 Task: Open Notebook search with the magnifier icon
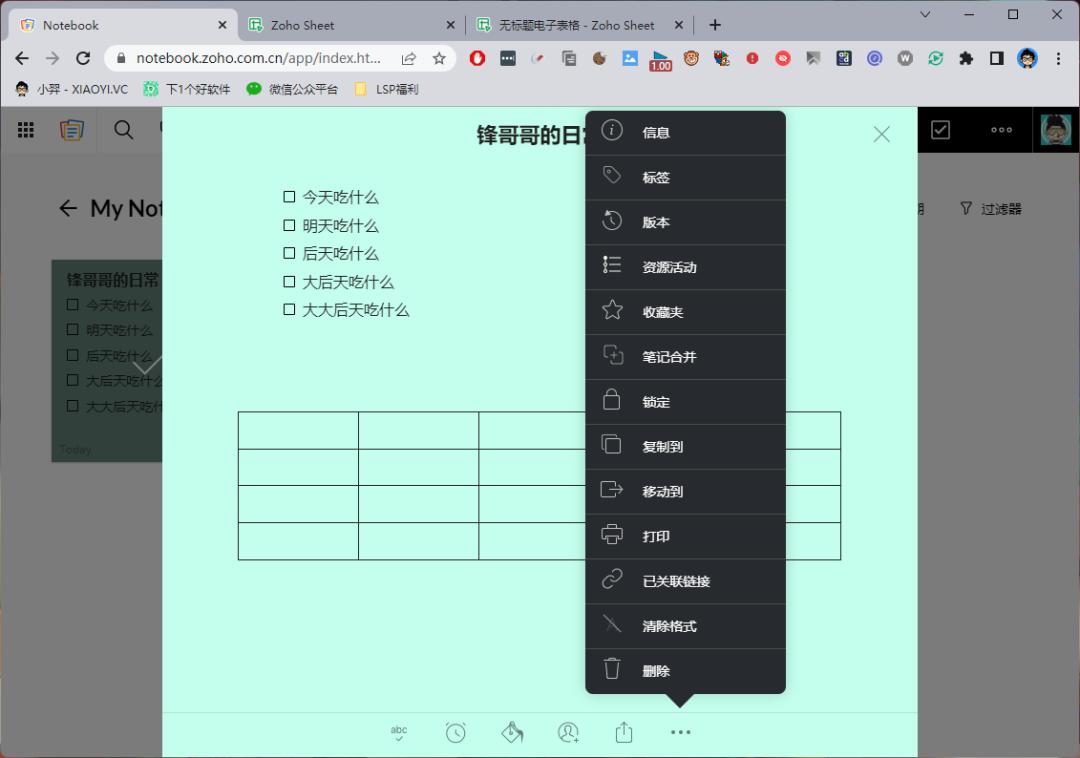[123, 130]
